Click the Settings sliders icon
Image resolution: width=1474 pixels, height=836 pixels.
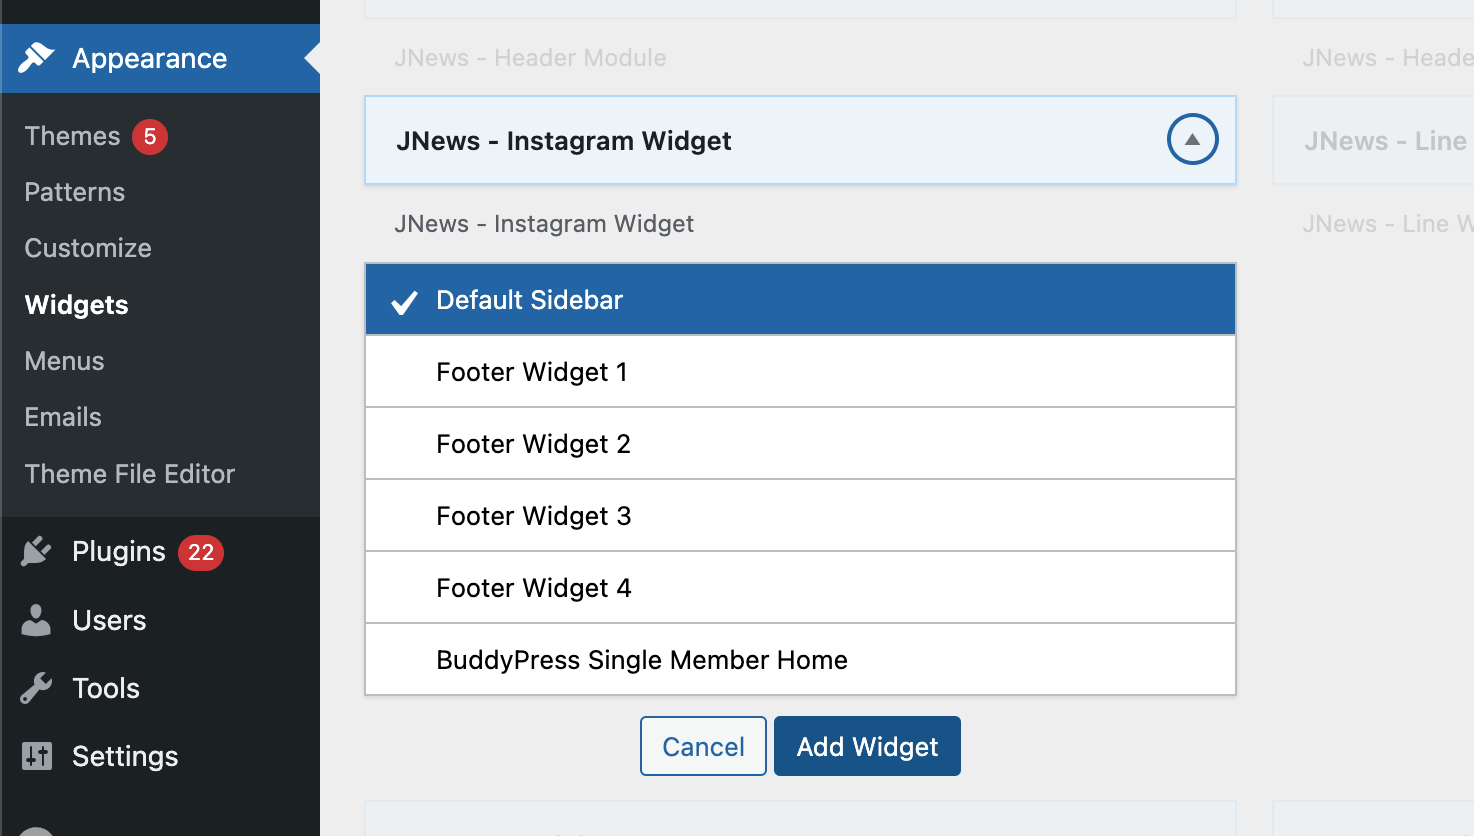[x=36, y=756]
